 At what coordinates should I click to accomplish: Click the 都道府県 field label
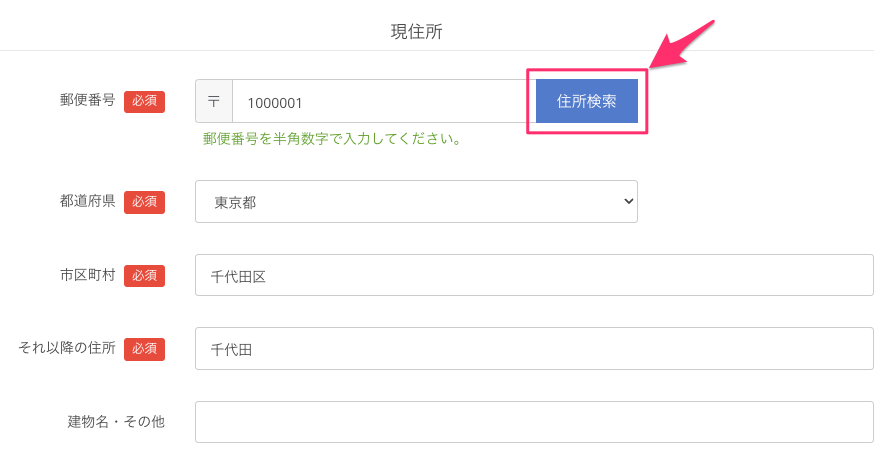tap(88, 201)
